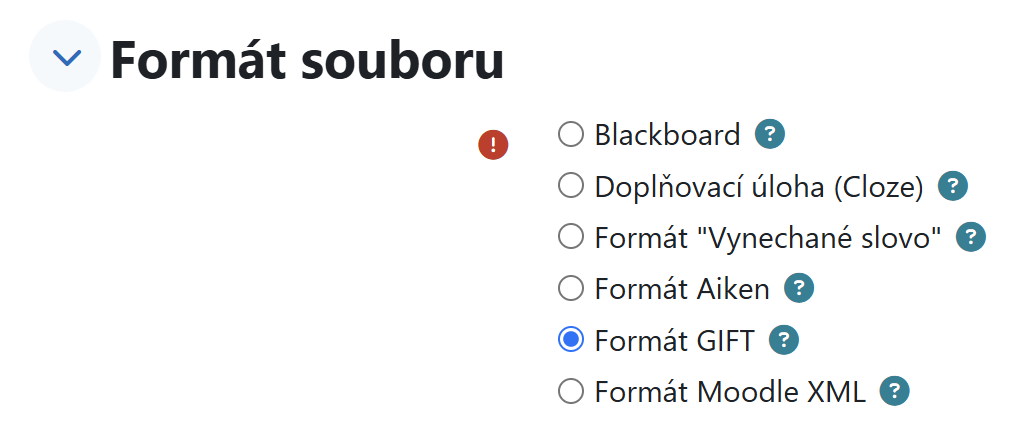Click the "Formát Aiken" label text
The image size is (1010, 440).
click(682, 290)
